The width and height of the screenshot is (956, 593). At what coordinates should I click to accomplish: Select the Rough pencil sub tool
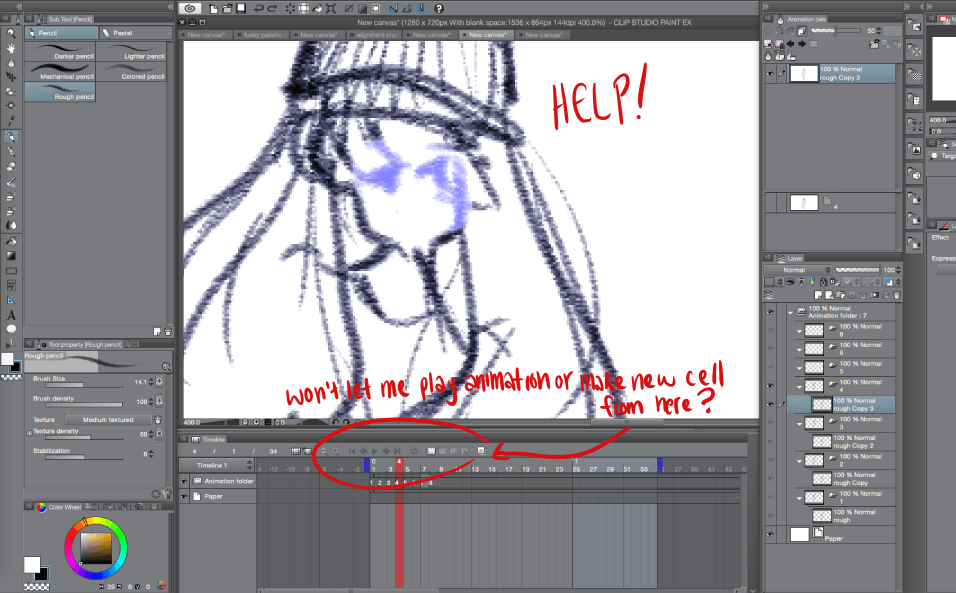(x=60, y=91)
